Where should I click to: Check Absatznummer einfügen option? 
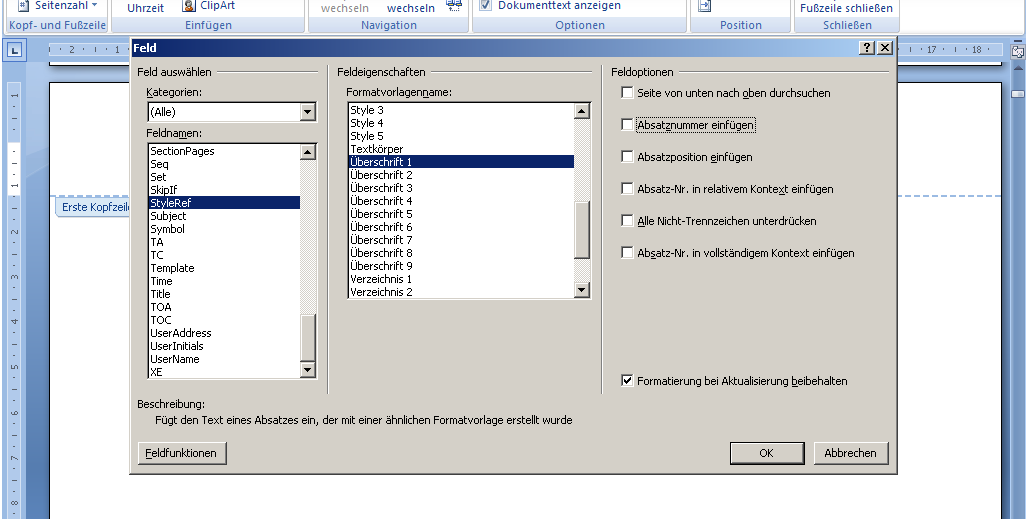click(627, 125)
